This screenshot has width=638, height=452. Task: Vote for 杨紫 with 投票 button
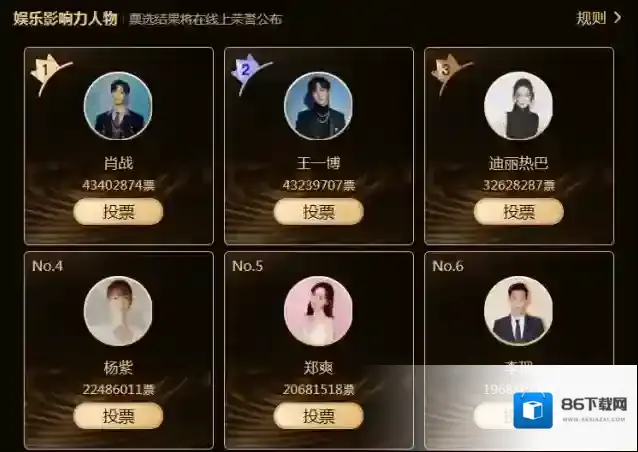[118, 416]
